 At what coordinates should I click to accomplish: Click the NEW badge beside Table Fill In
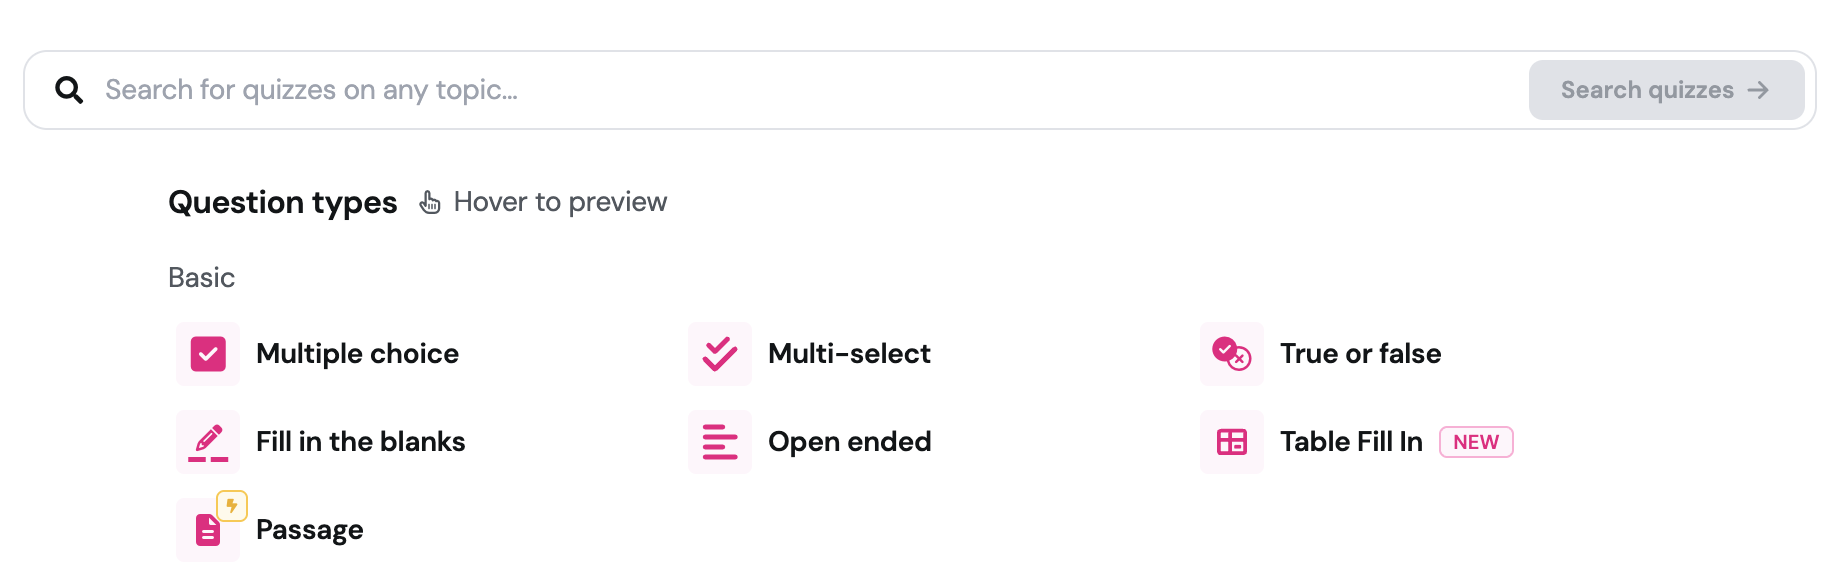(1476, 442)
